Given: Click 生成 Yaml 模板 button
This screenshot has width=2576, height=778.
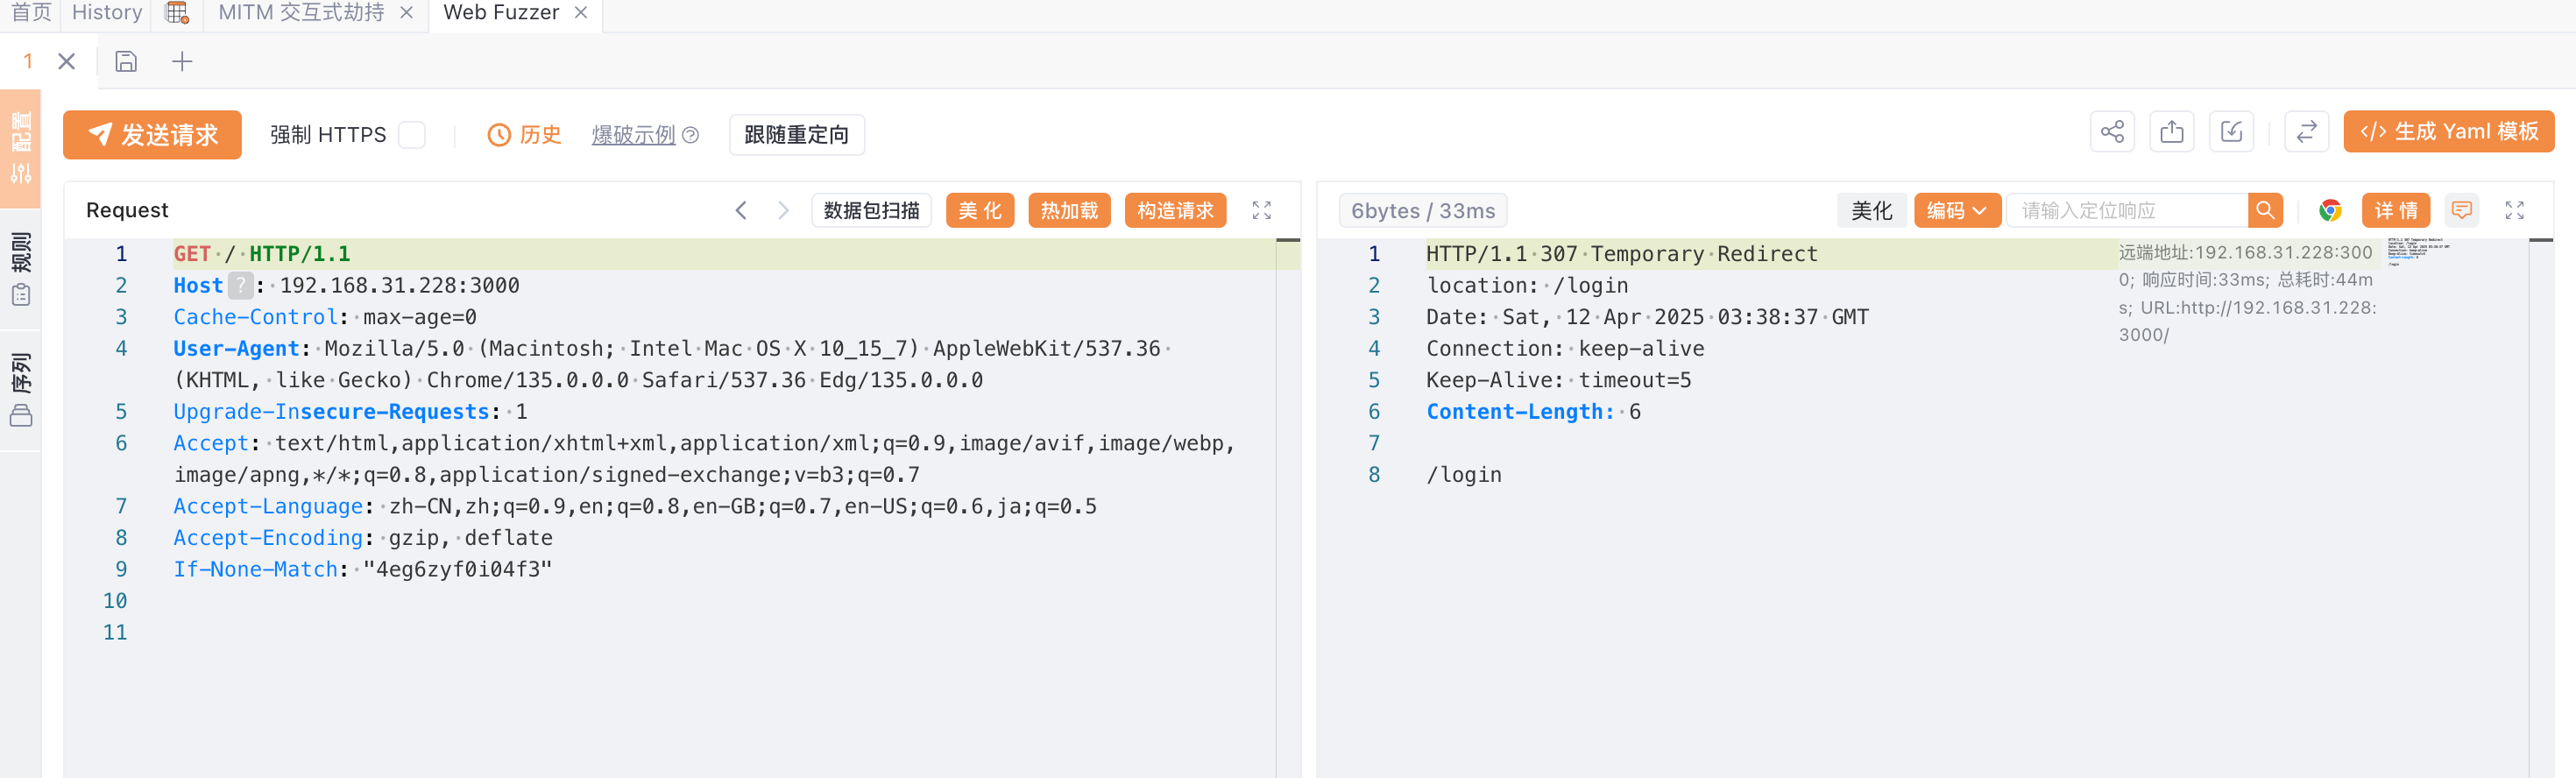Looking at the screenshot, I should point(2449,132).
